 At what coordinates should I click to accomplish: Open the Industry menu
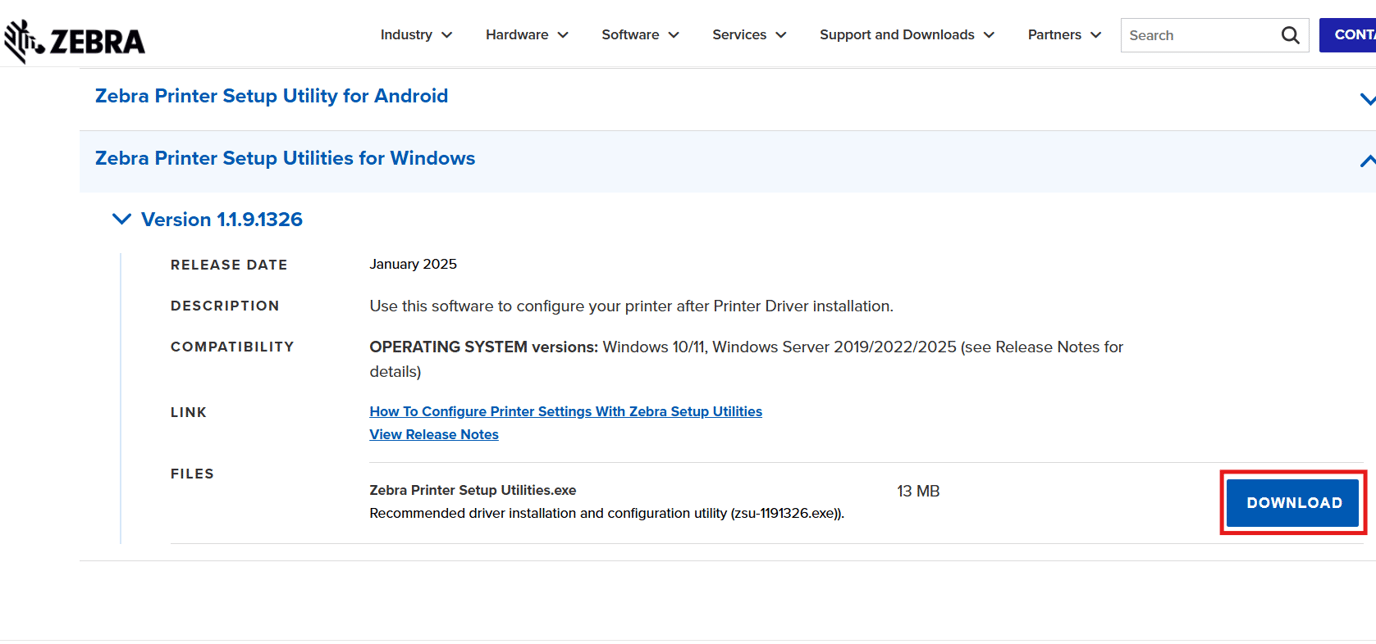pos(416,35)
